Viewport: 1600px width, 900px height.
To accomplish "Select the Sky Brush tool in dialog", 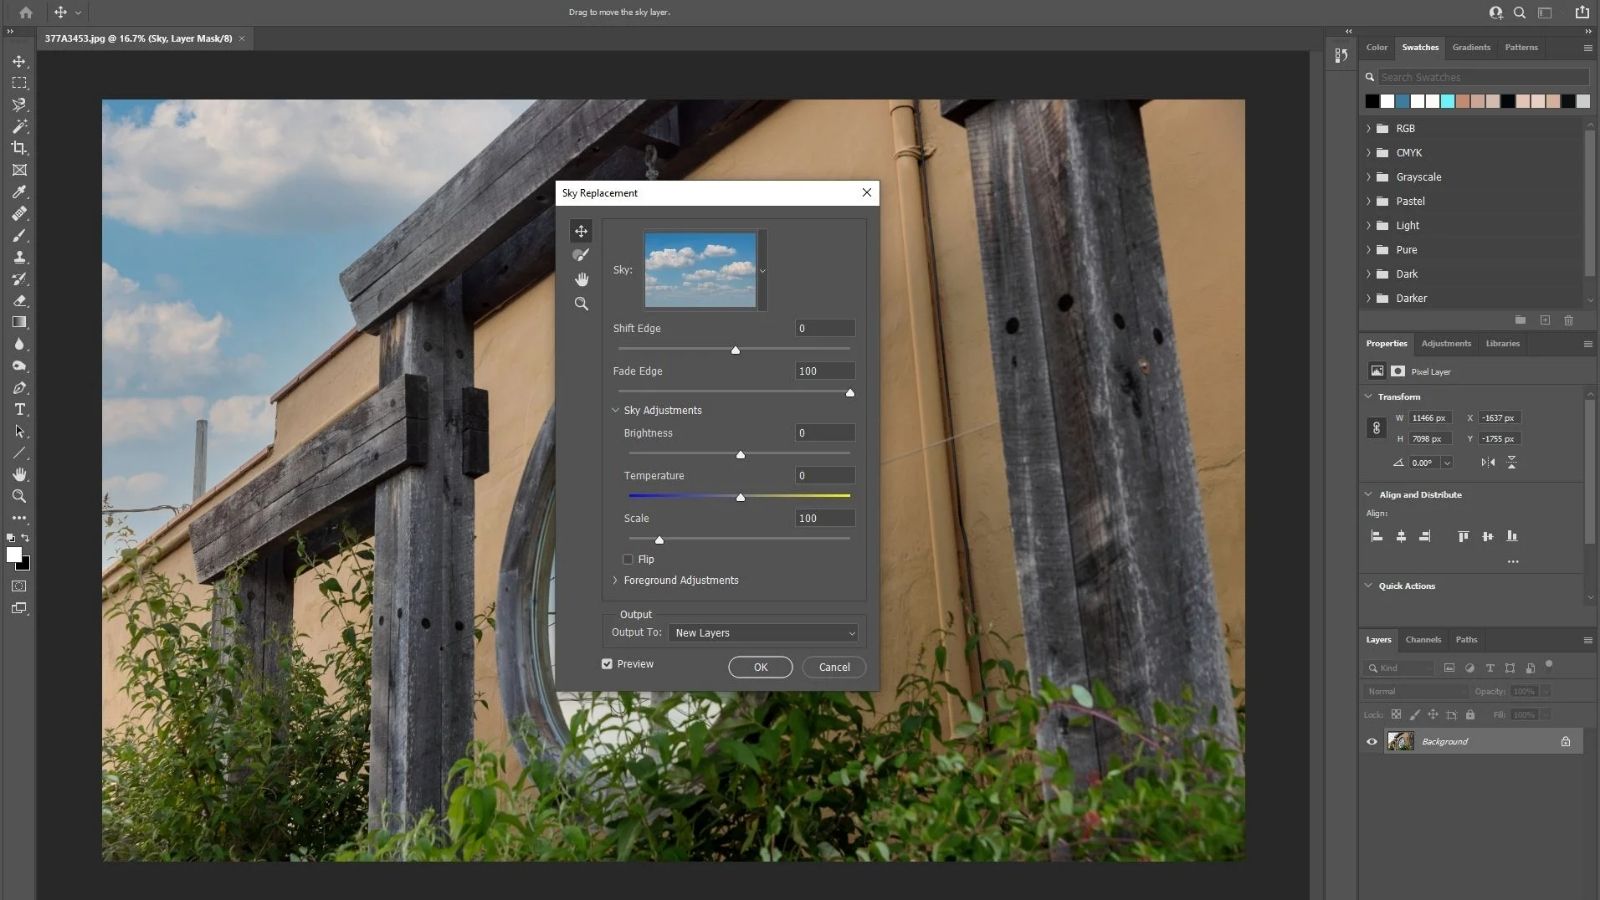I will click(581, 255).
